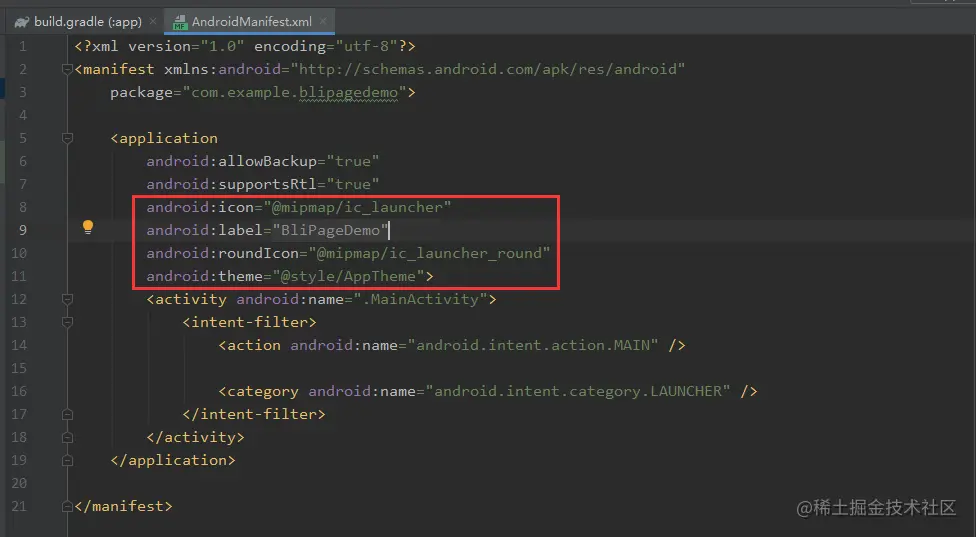Collapse the activity tag fold on line 12
The image size is (976, 537).
pyautogui.click(x=68, y=299)
